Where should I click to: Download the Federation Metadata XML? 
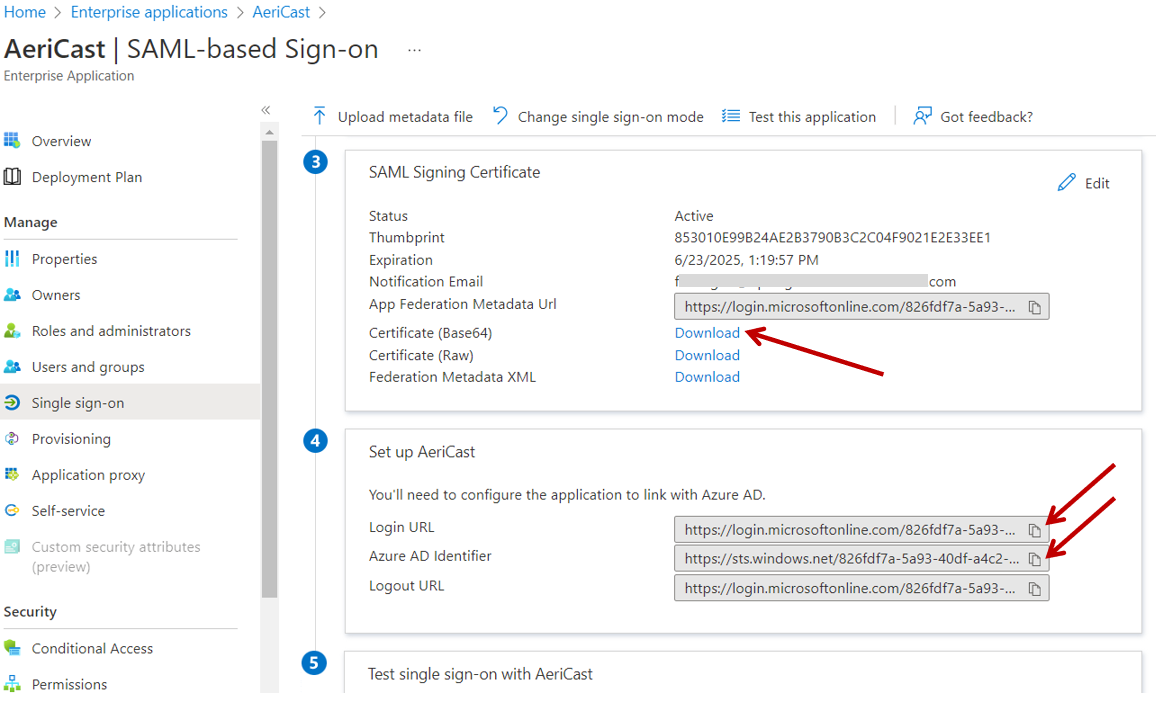coord(707,377)
